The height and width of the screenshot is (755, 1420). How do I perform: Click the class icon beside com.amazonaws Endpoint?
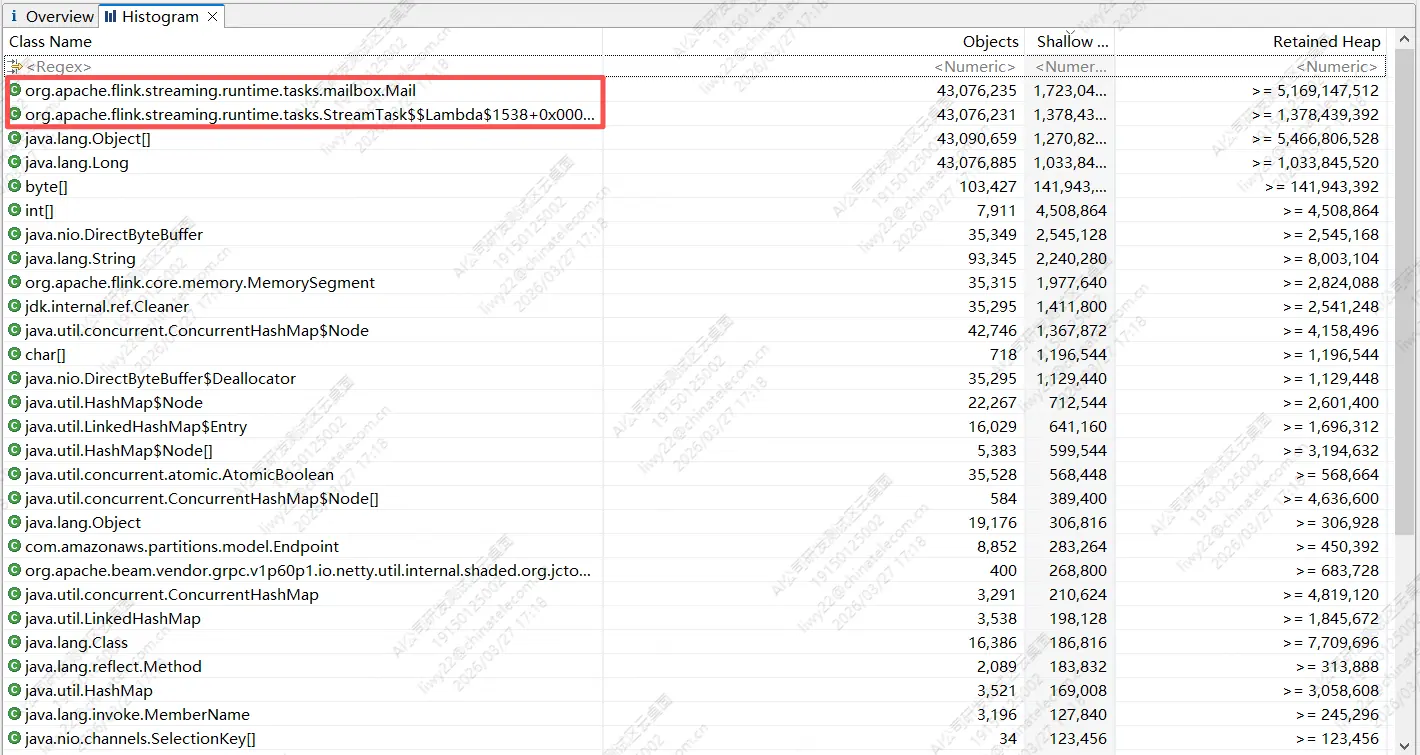pos(15,546)
